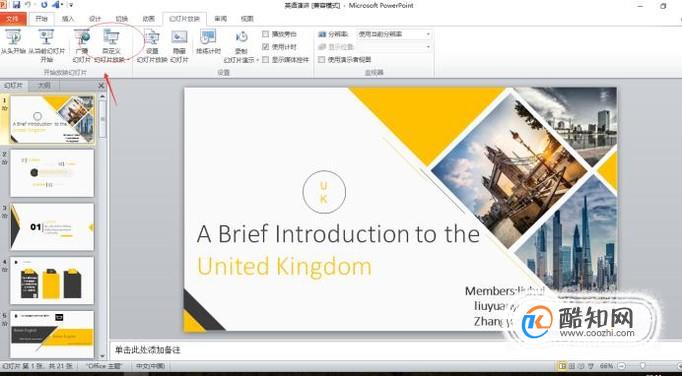Enable Use Presenter View (使用演示者视图) checkbox
The width and height of the screenshot is (682, 376).
pos(321,60)
